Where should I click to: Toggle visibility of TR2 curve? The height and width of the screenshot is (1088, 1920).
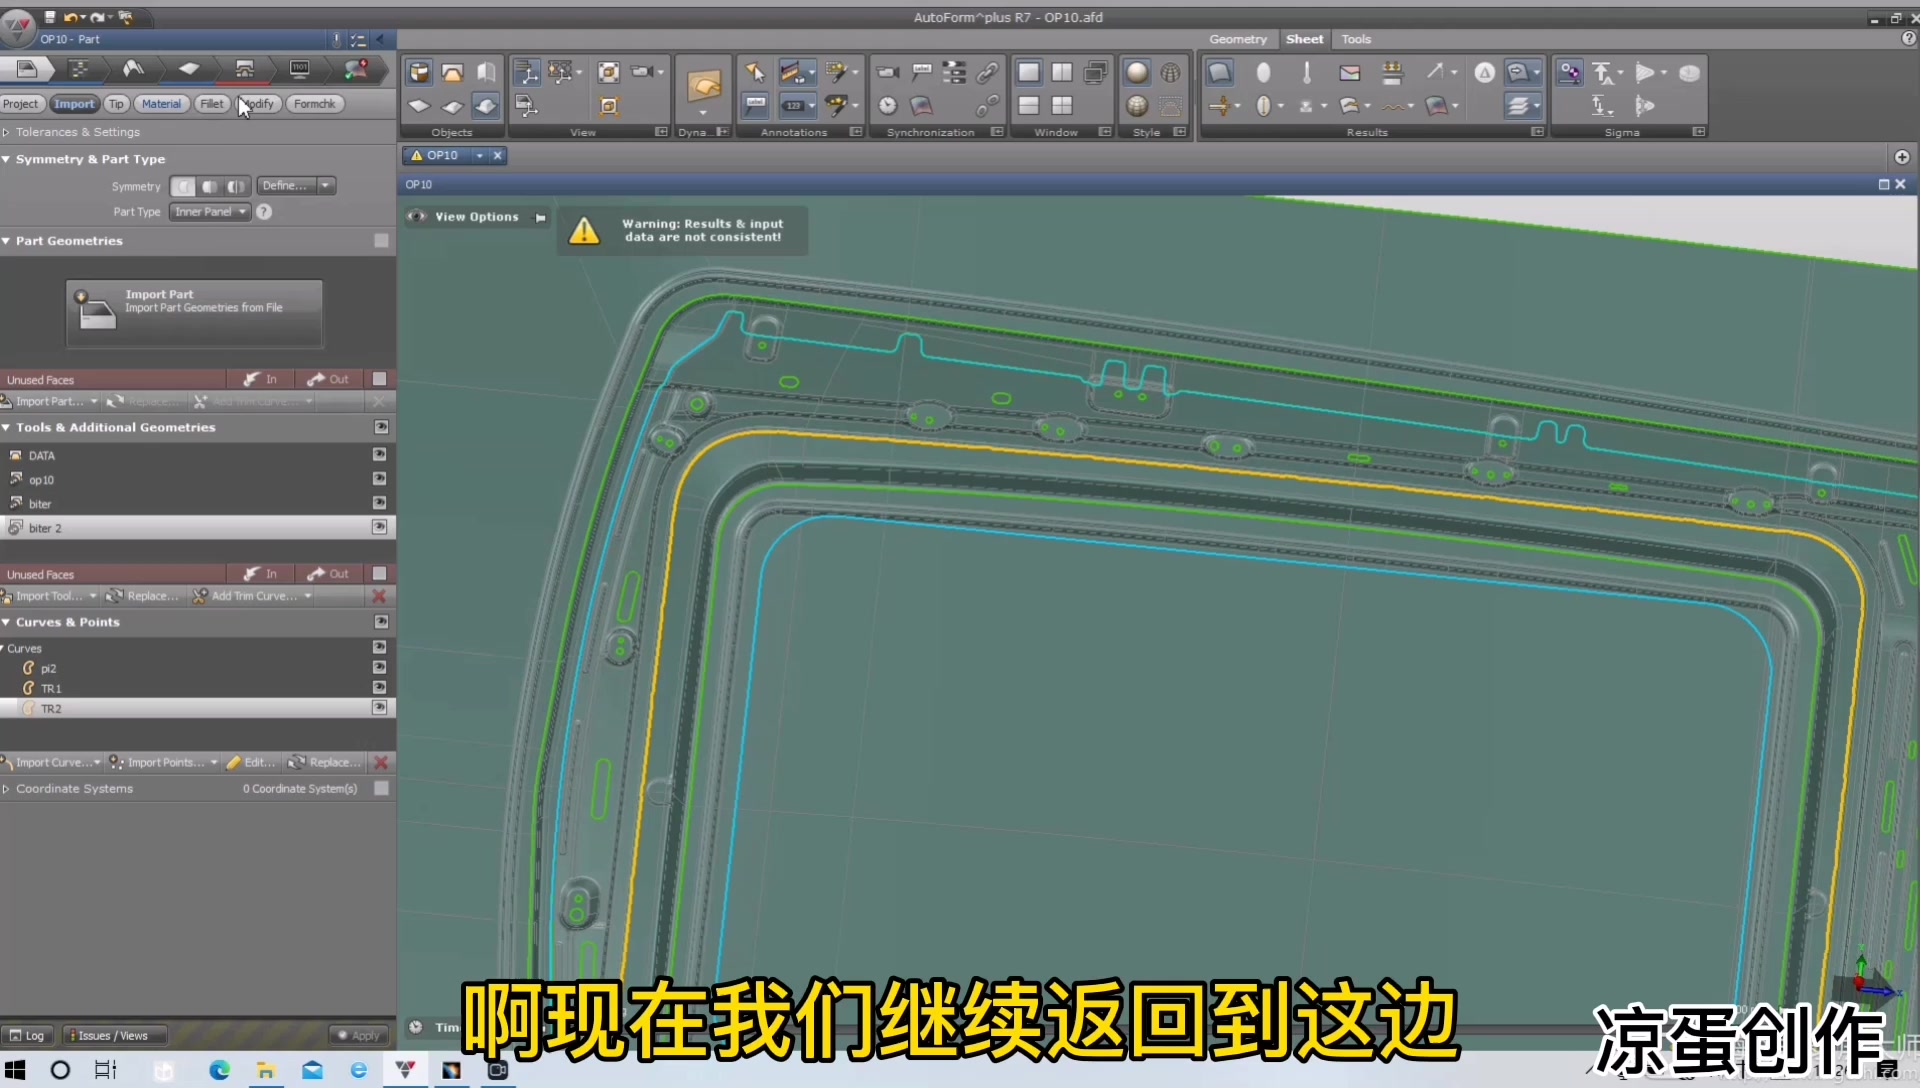pos(380,708)
